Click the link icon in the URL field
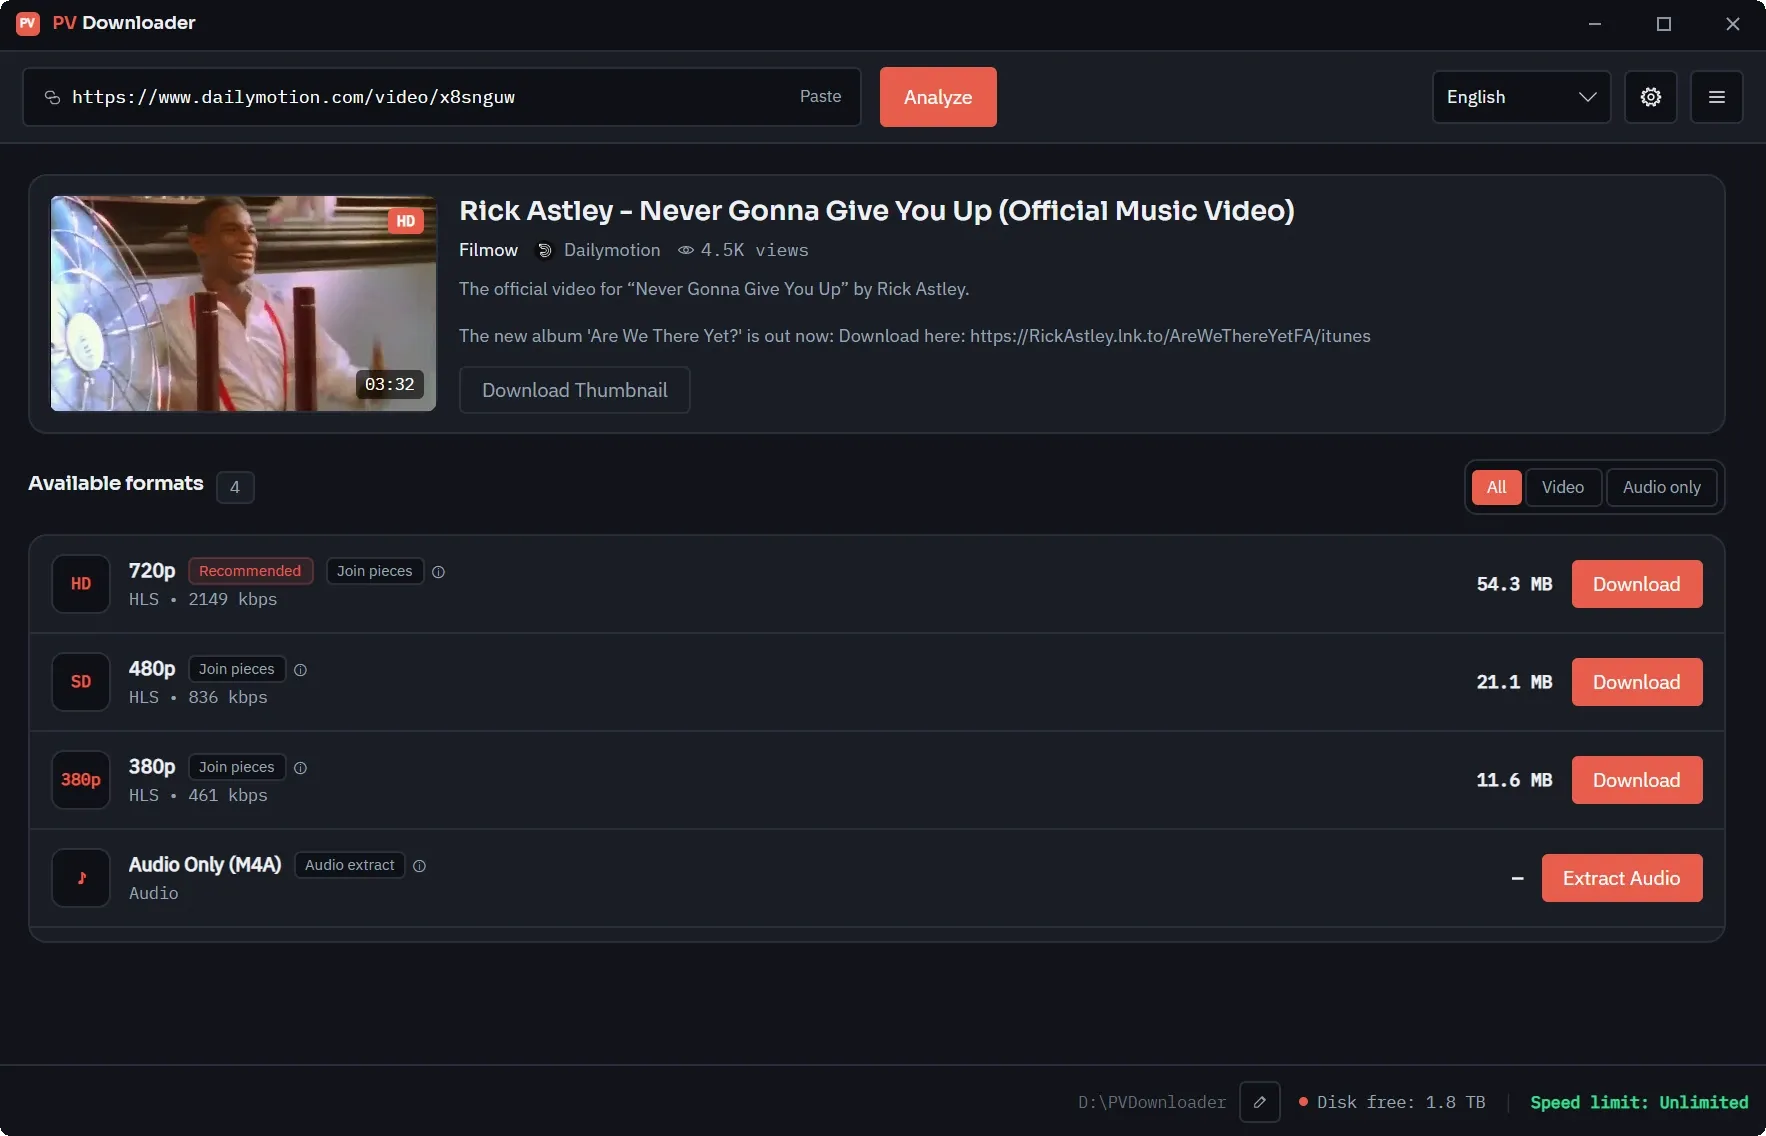Screen dimensions: 1766x1136 pos(52,97)
